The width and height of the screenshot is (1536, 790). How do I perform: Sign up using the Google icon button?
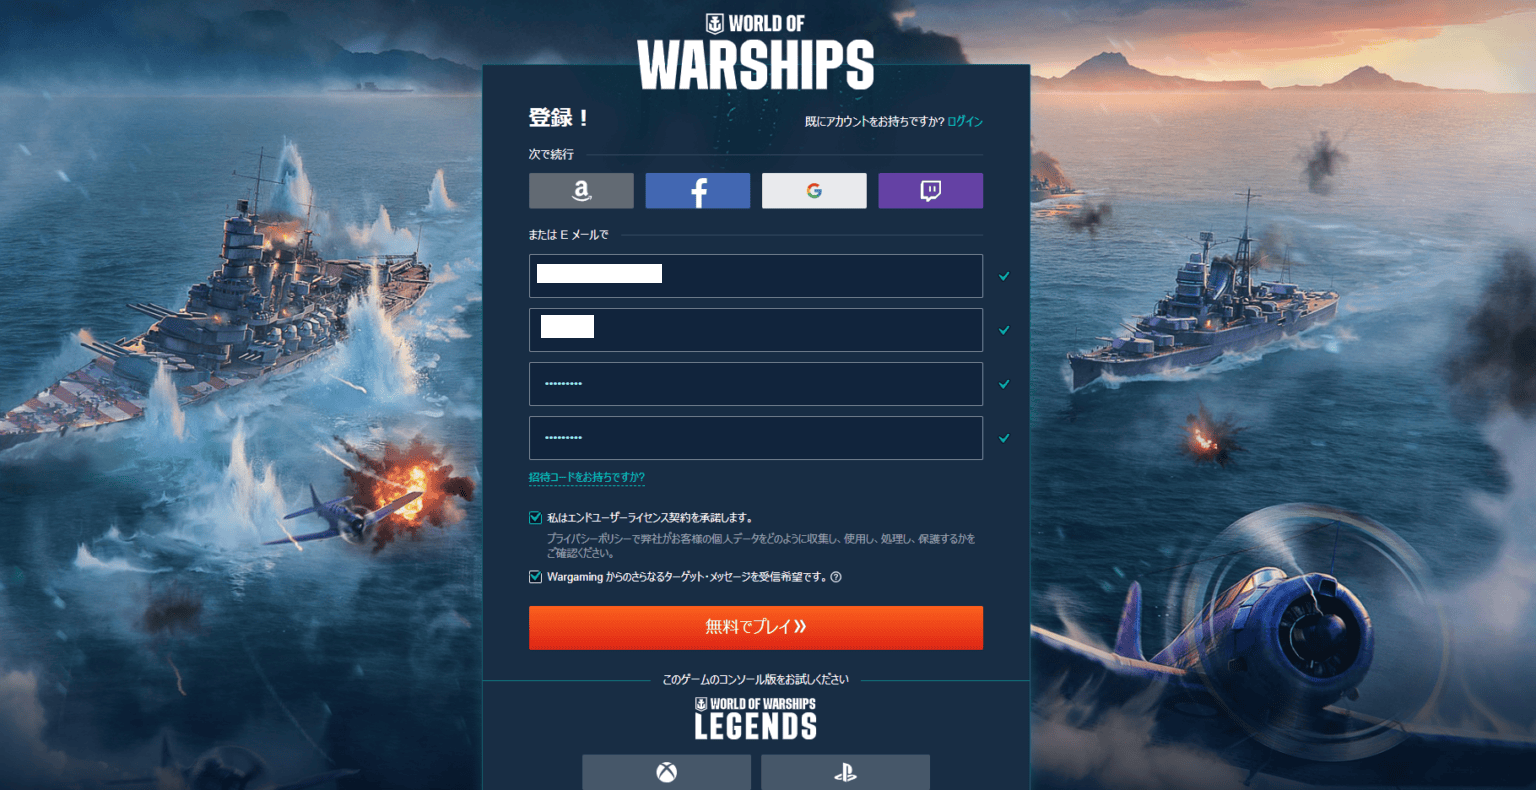tap(814, 191)
